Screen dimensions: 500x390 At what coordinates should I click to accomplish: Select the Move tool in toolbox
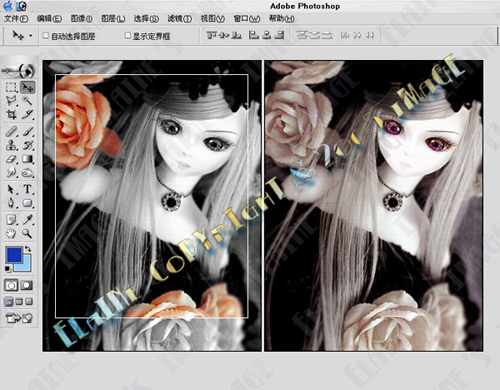pyautogui.click(x=27, y=87)
